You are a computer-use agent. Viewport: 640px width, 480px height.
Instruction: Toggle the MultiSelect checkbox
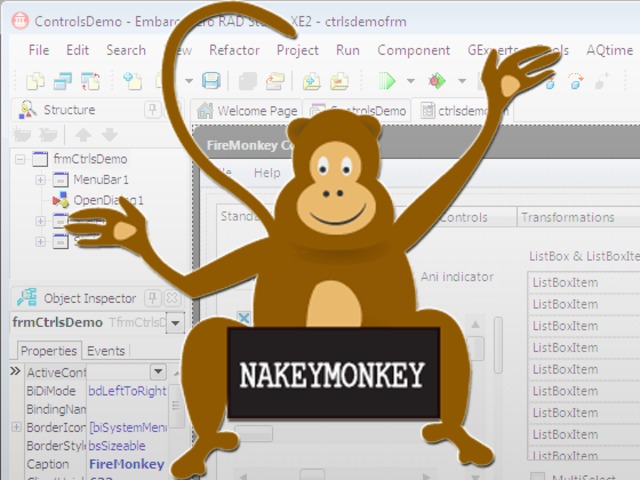(x=538, y=476)
